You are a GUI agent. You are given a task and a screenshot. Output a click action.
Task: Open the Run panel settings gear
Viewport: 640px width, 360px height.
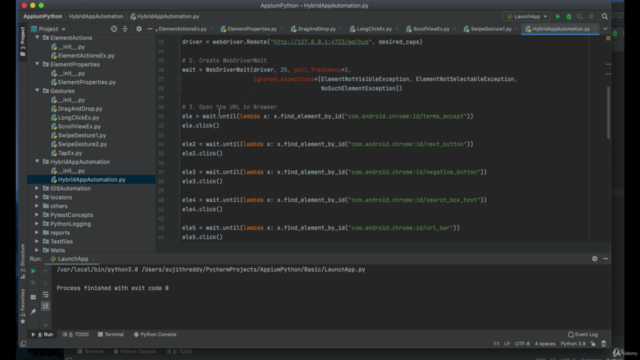(x=594, y=259)
